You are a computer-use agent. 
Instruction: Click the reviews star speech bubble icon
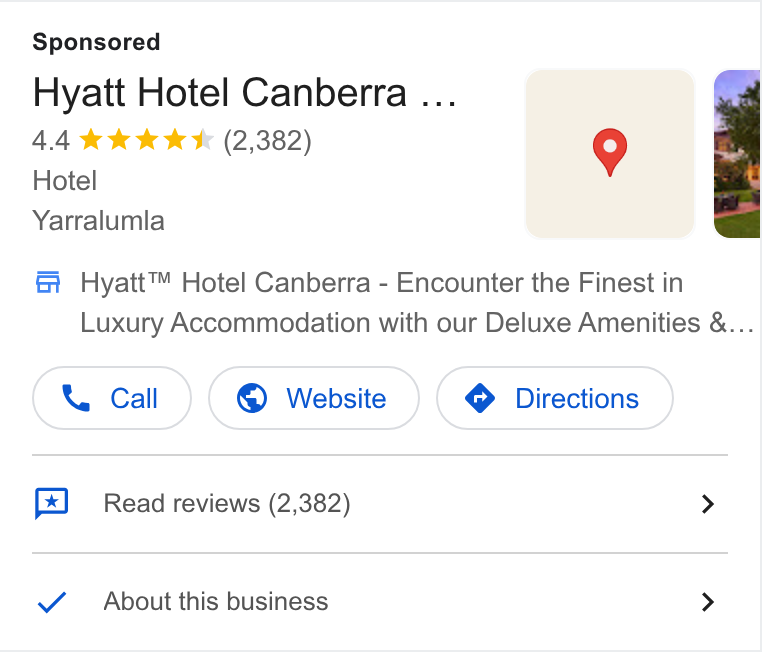coord(52,503)
